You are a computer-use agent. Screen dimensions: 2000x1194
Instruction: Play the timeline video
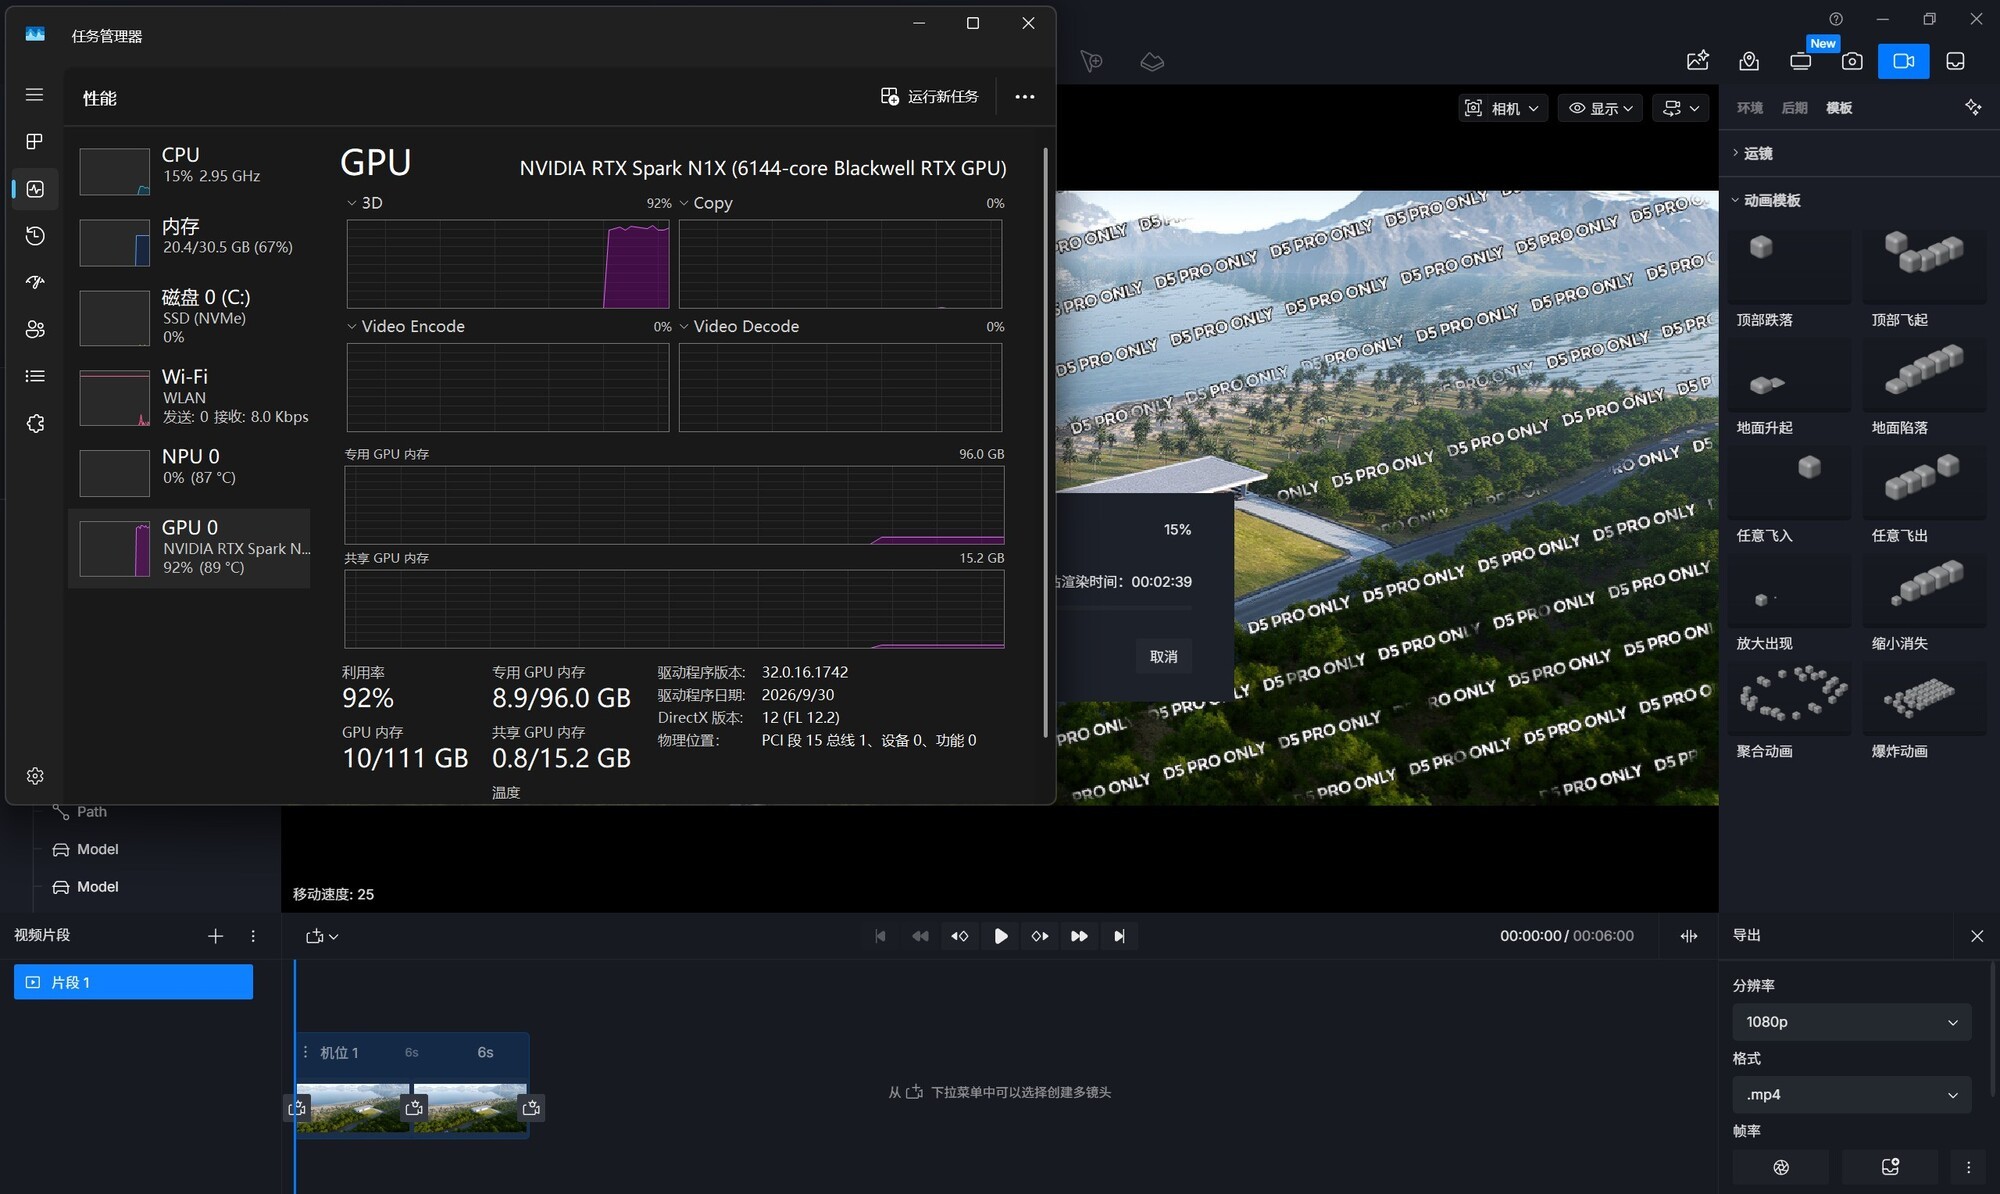pos(1000,936)
